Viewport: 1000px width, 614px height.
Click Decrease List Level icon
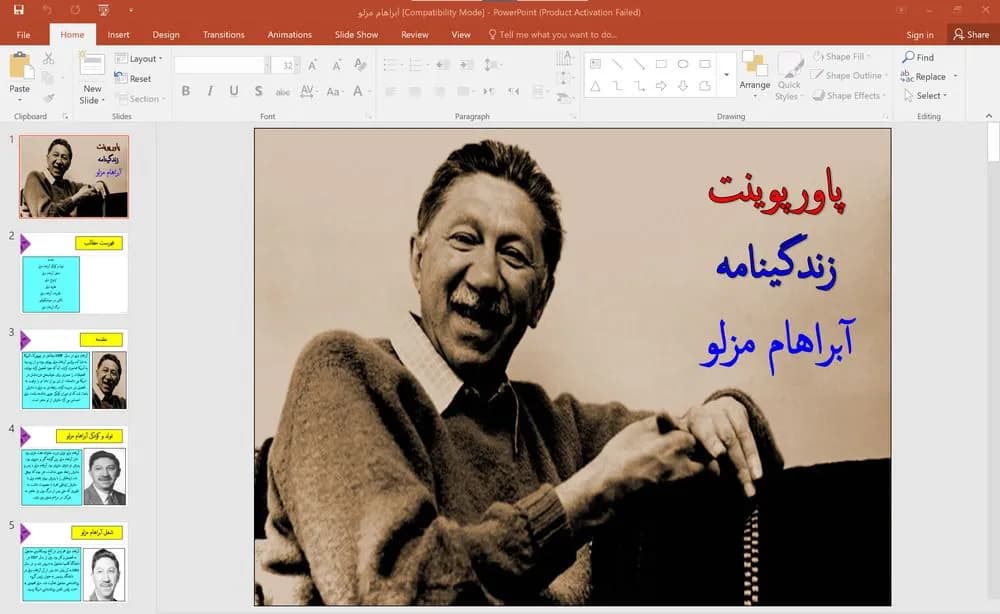pyautogui.click(x=443, y=65)
